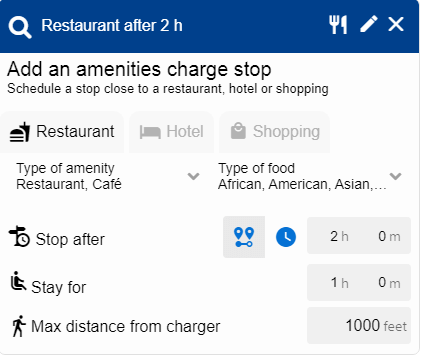Click the Stop after minutes field
This screenshot has width=430, height=361.
[389, 236]
